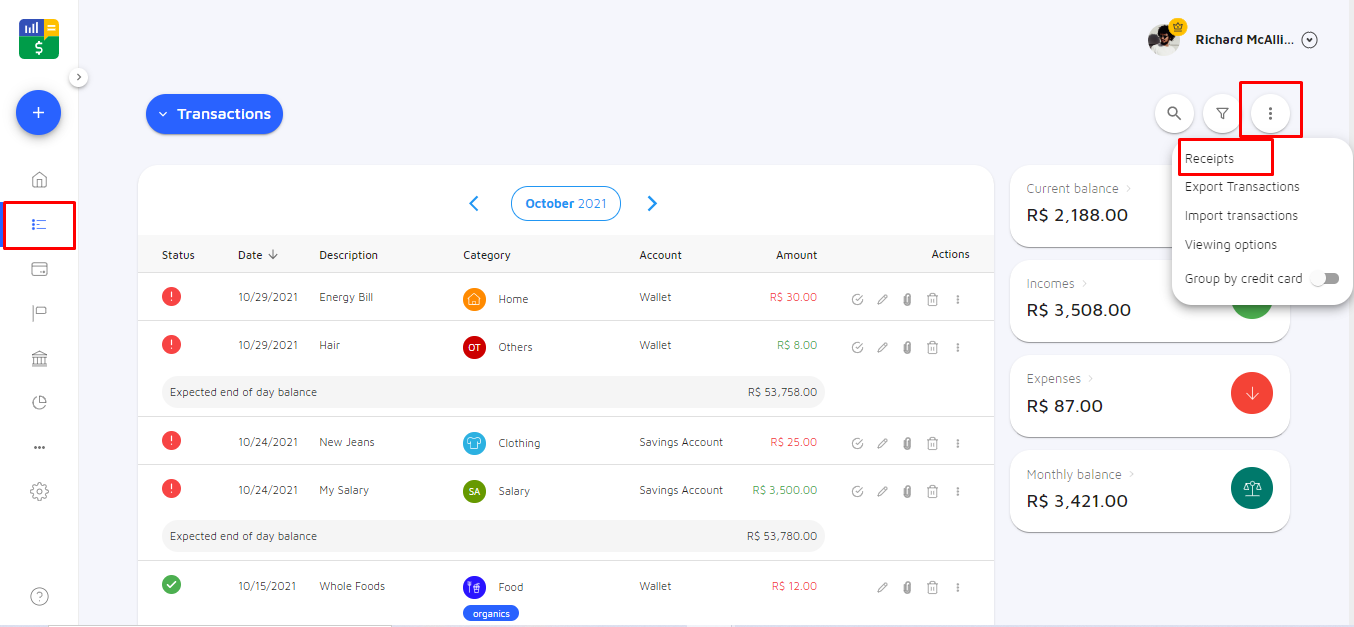
Task: Open the Transactions dropdown button
Action: (x=214, y=114)
